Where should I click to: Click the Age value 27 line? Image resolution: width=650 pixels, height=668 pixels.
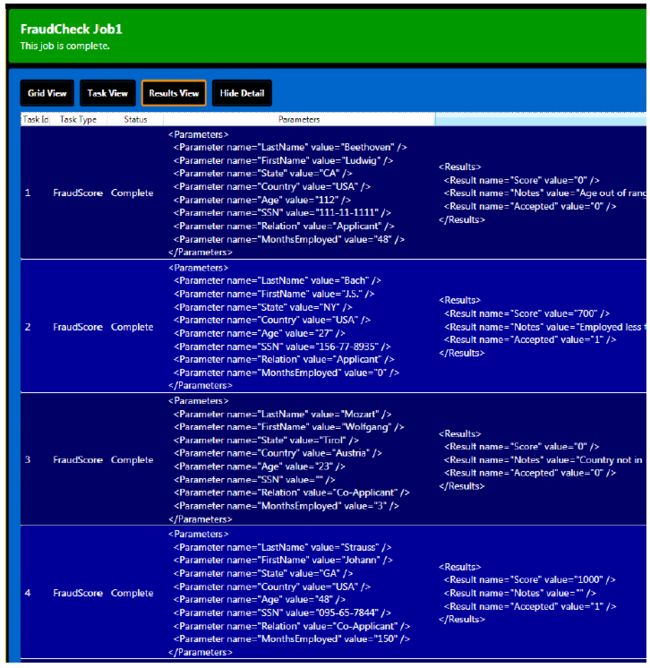click(x=259, y=333)
